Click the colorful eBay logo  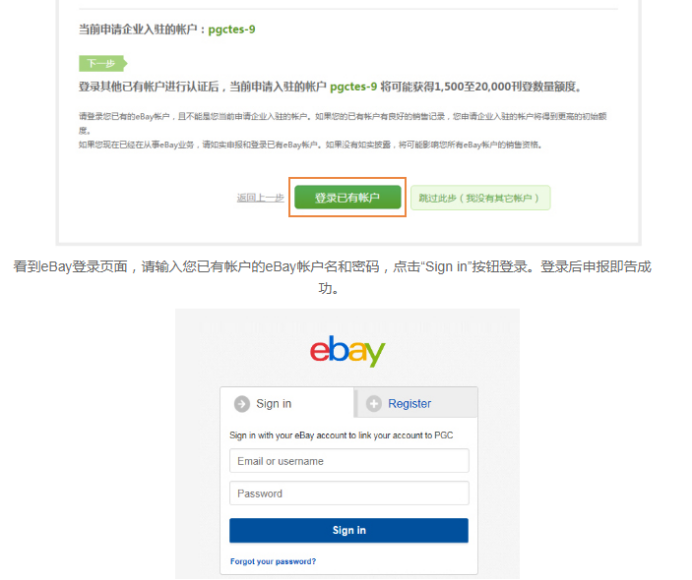coord(348,351)
